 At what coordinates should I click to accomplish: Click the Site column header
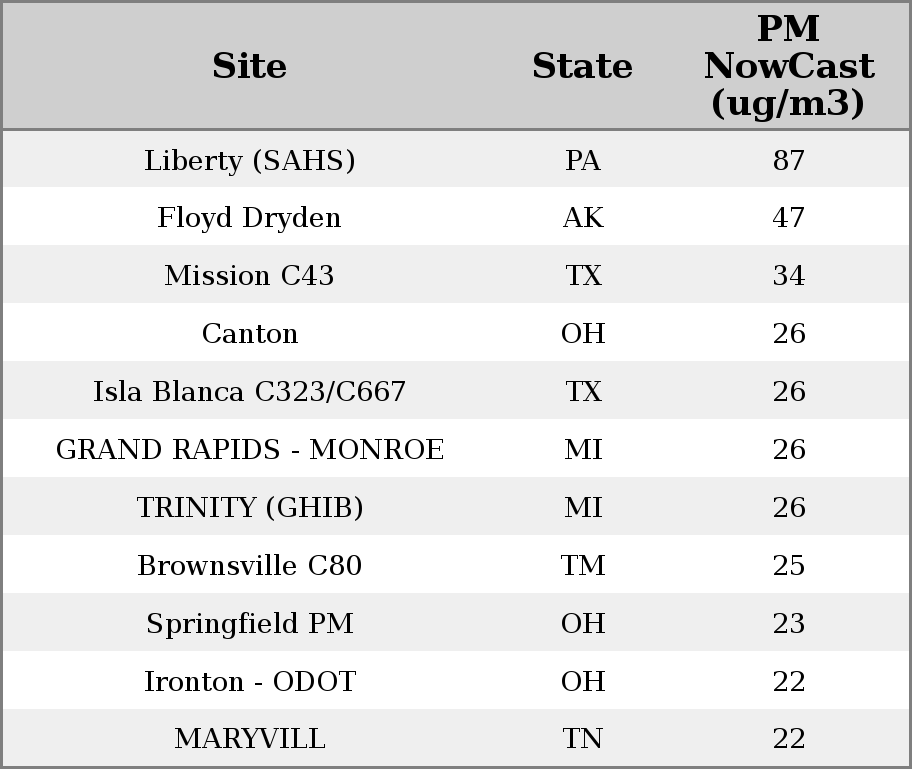tap(250, 66)
